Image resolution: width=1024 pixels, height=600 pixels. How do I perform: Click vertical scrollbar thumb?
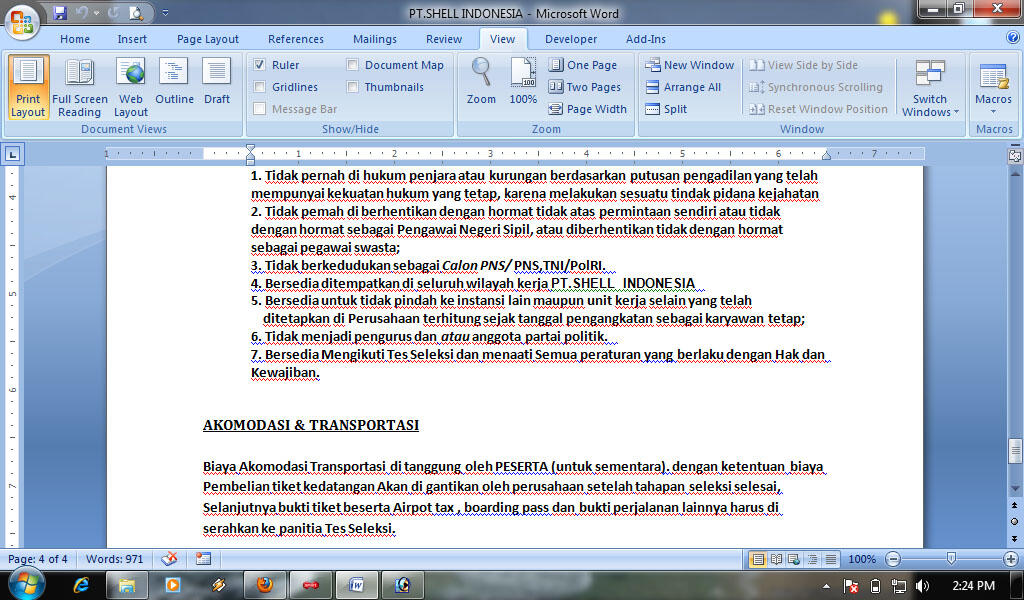(1014, 450)
